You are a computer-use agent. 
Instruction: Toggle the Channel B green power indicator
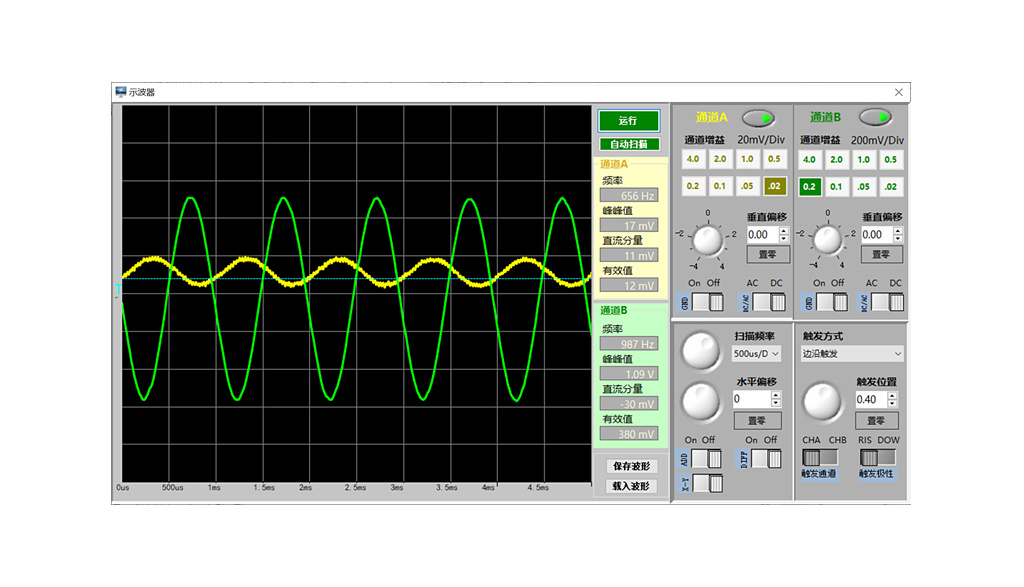tap(875, 117)
